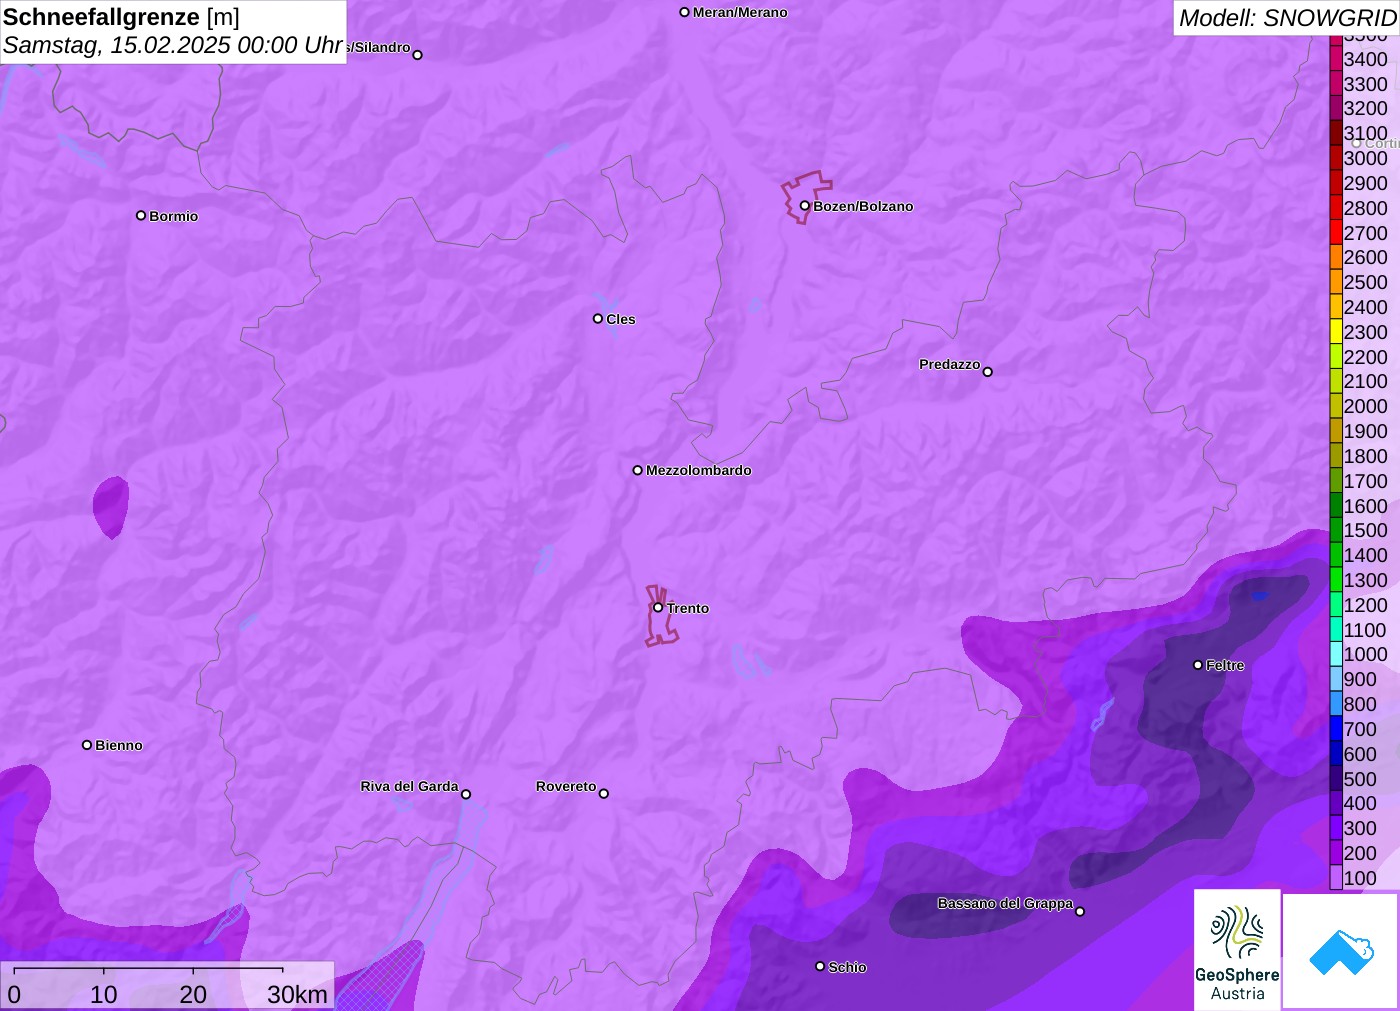The image size is (1400, 1011).
Task: Click the 10 scale bar label
Action: pyautogui.click(x=104, y=994)
